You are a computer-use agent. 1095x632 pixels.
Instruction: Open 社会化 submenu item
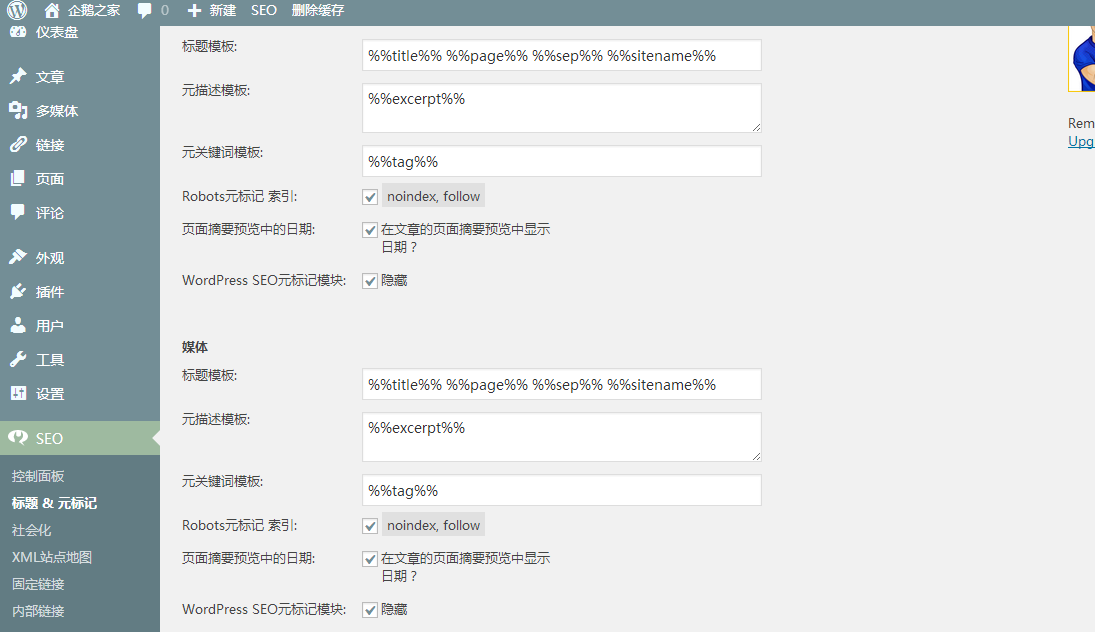tap(31, 531)
